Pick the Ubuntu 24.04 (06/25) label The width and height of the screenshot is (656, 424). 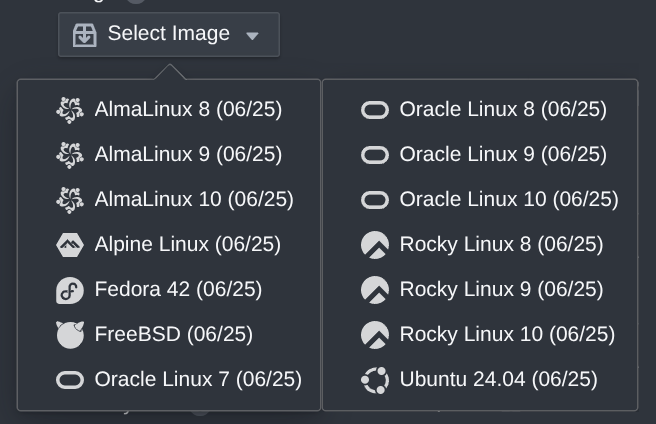pyautogui.click(x=498, y=380)
